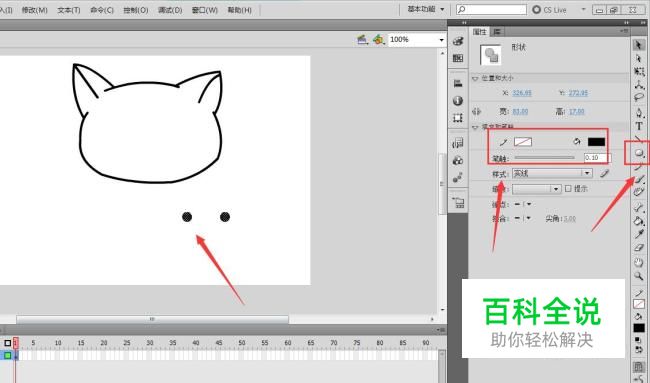
Task: Select the Zoom magnifier tool
Action: coord(639,276)
